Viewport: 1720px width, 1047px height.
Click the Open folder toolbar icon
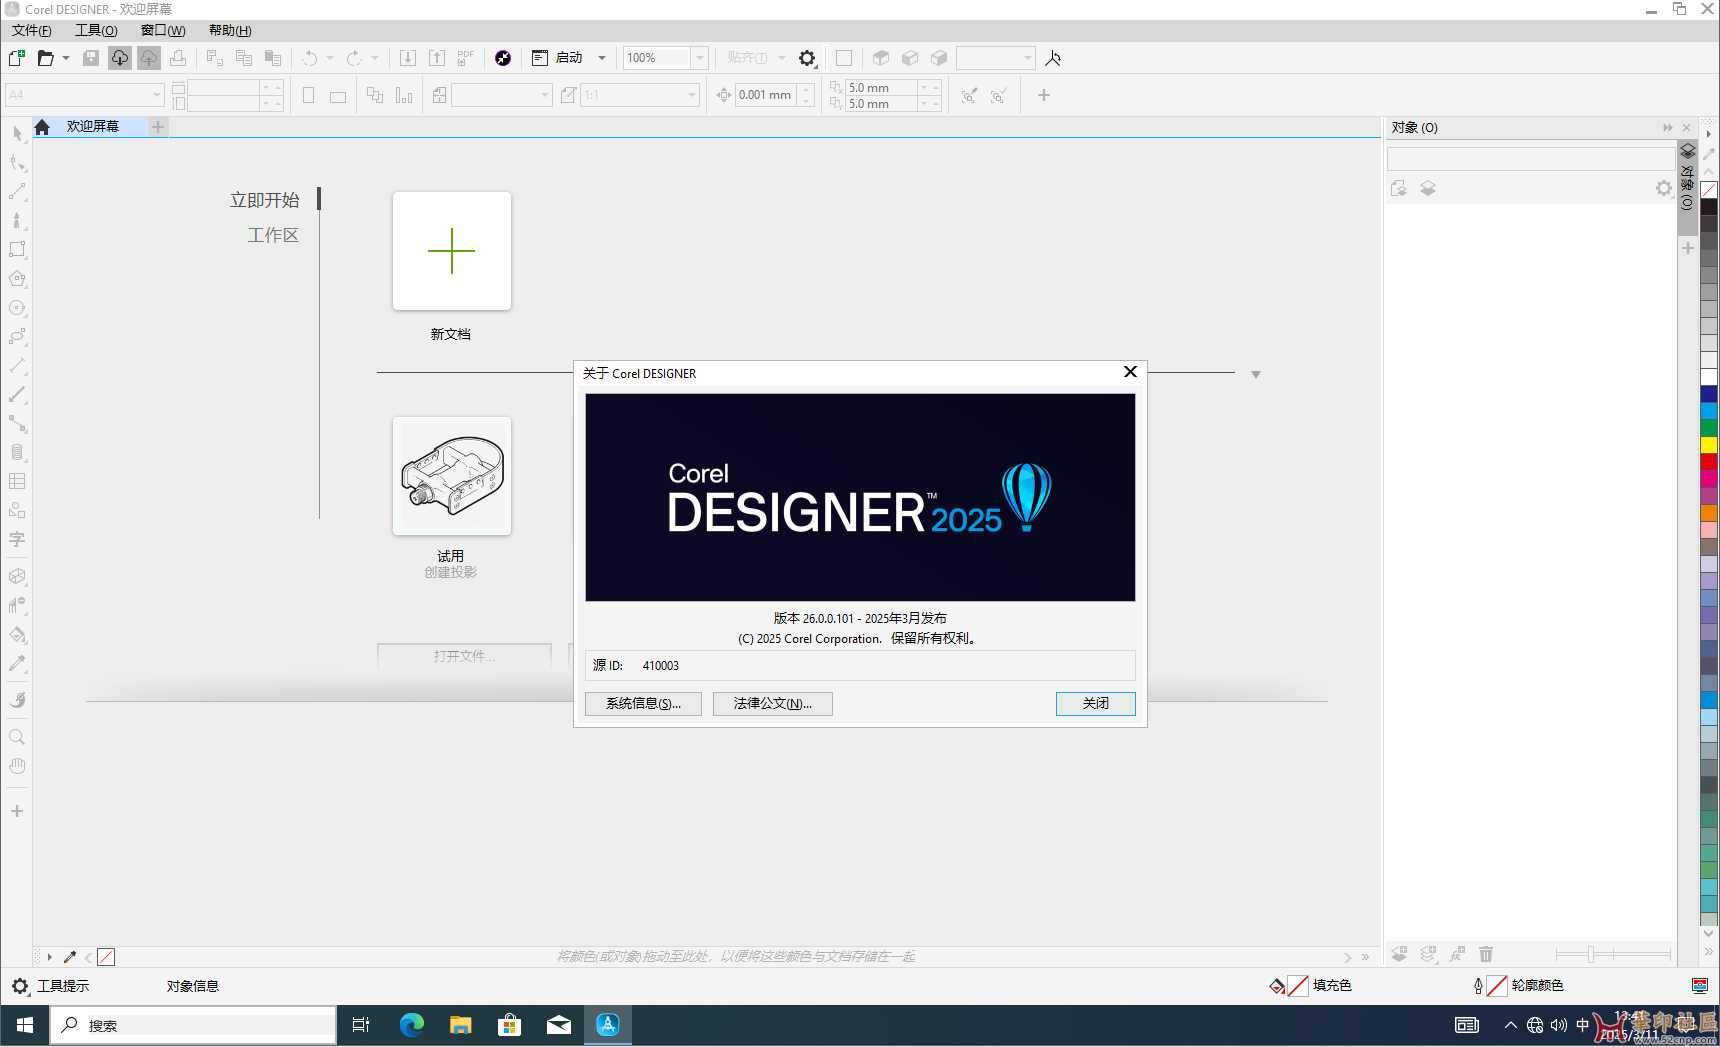coord(45,58)
